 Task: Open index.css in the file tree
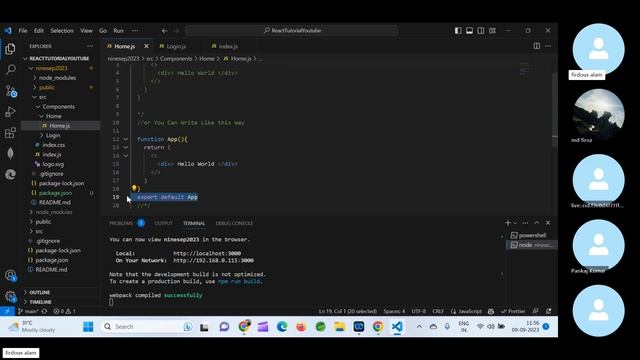[53, 145]
